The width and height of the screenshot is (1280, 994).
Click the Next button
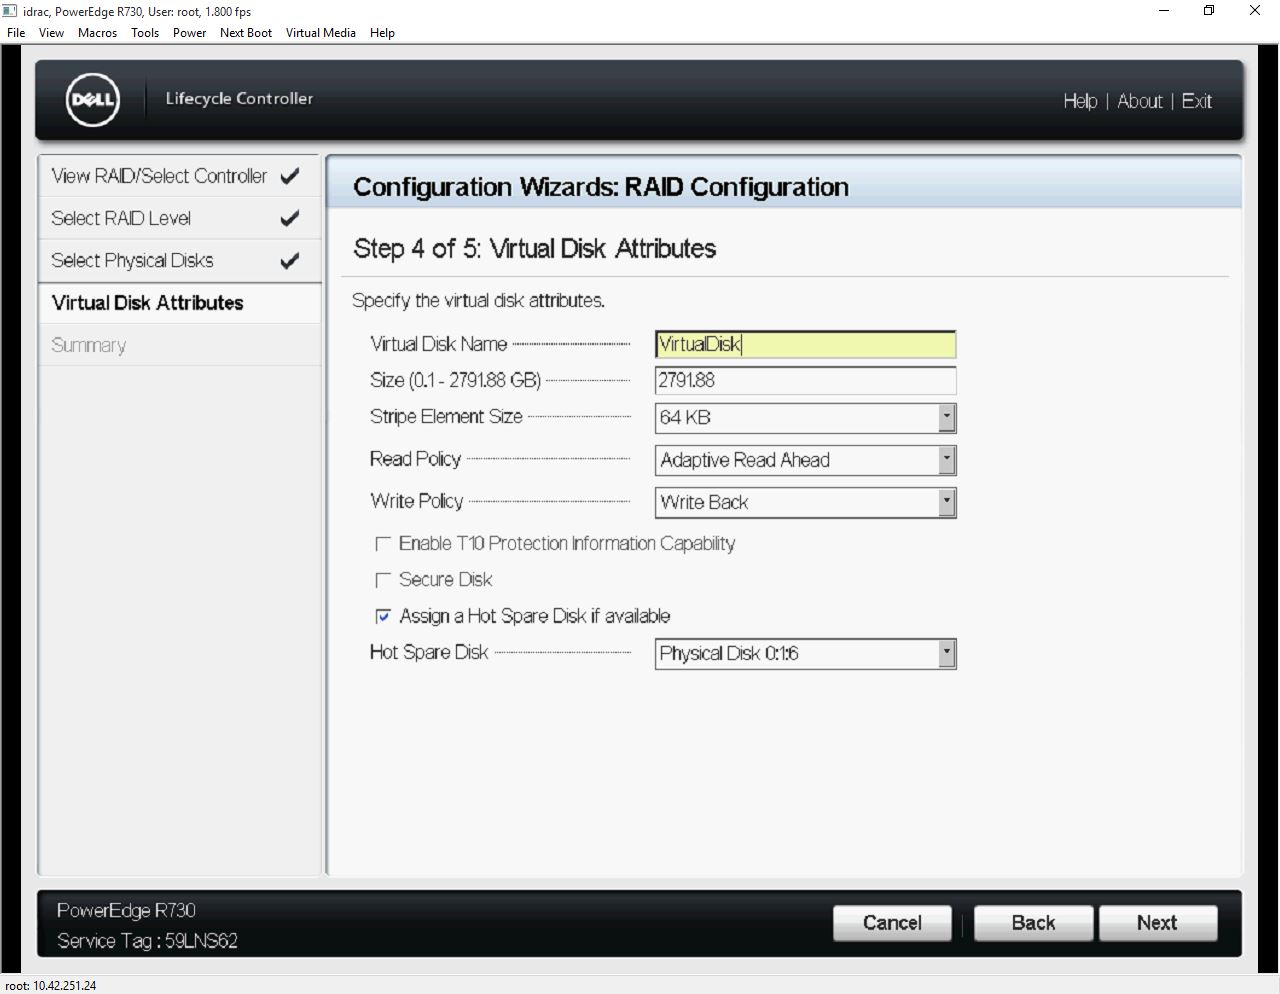1157,923
